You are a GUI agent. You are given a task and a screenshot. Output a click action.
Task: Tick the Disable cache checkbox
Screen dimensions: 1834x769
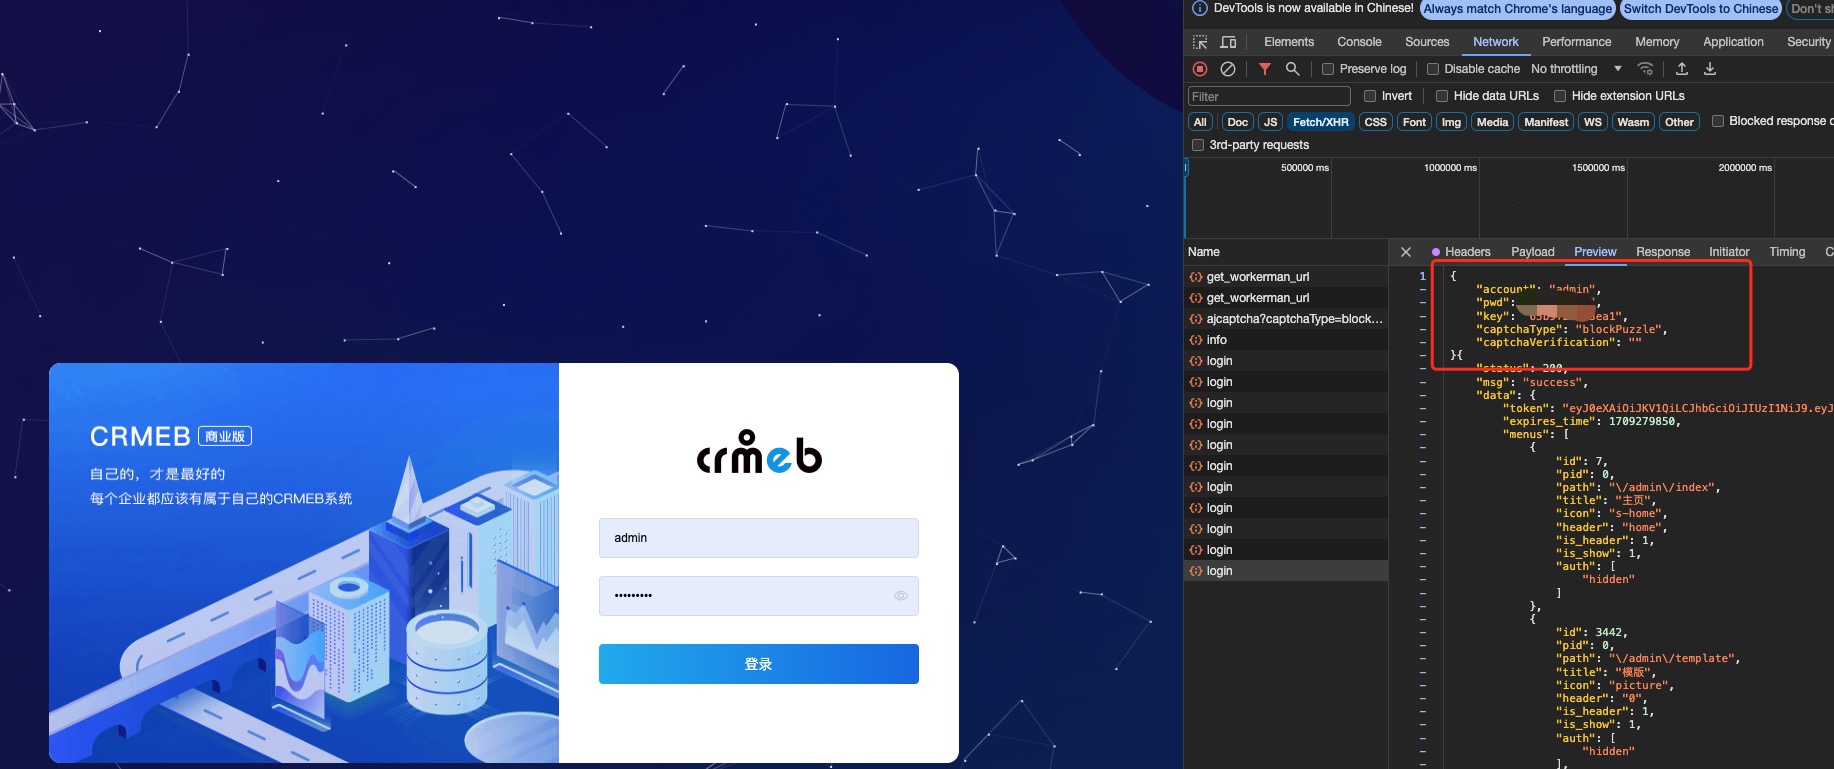tap(1433, 69)
